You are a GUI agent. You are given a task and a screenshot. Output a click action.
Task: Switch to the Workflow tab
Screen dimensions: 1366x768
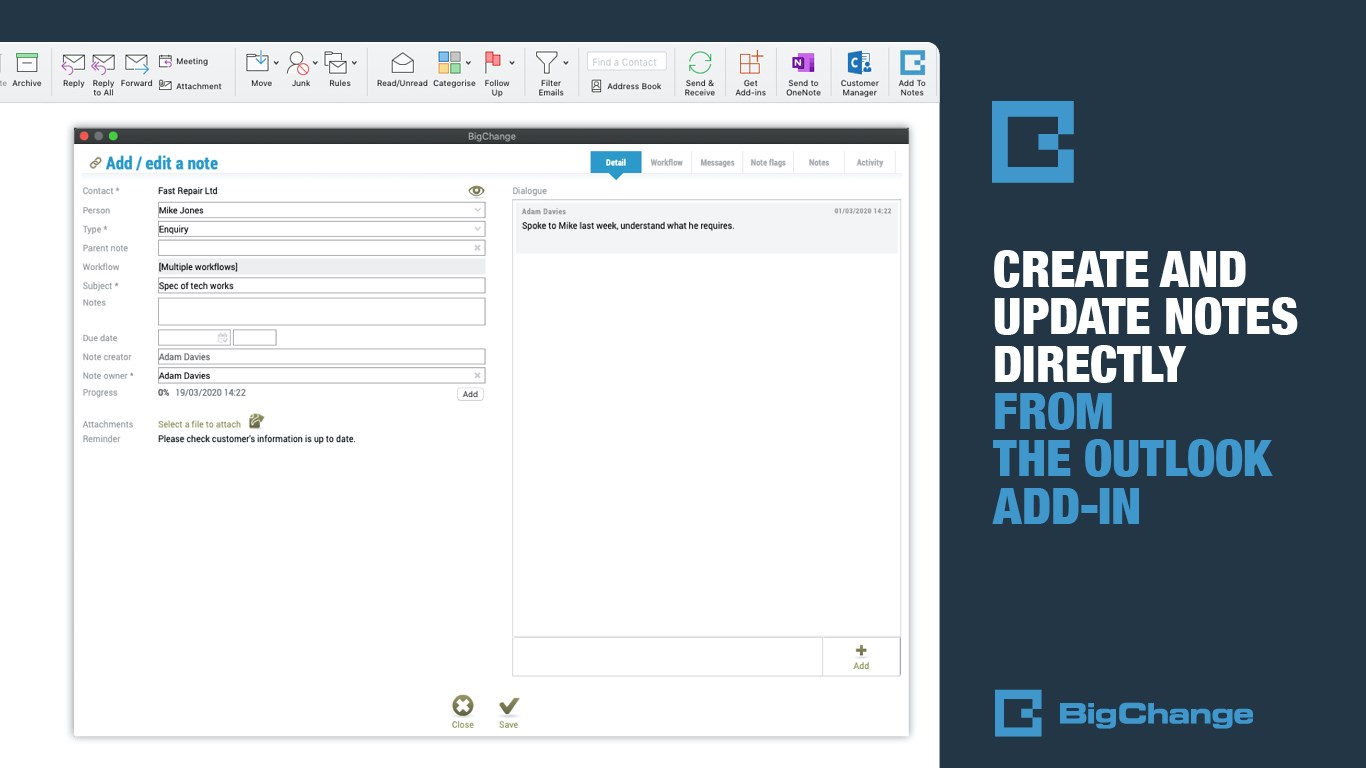tap(667, 163)
